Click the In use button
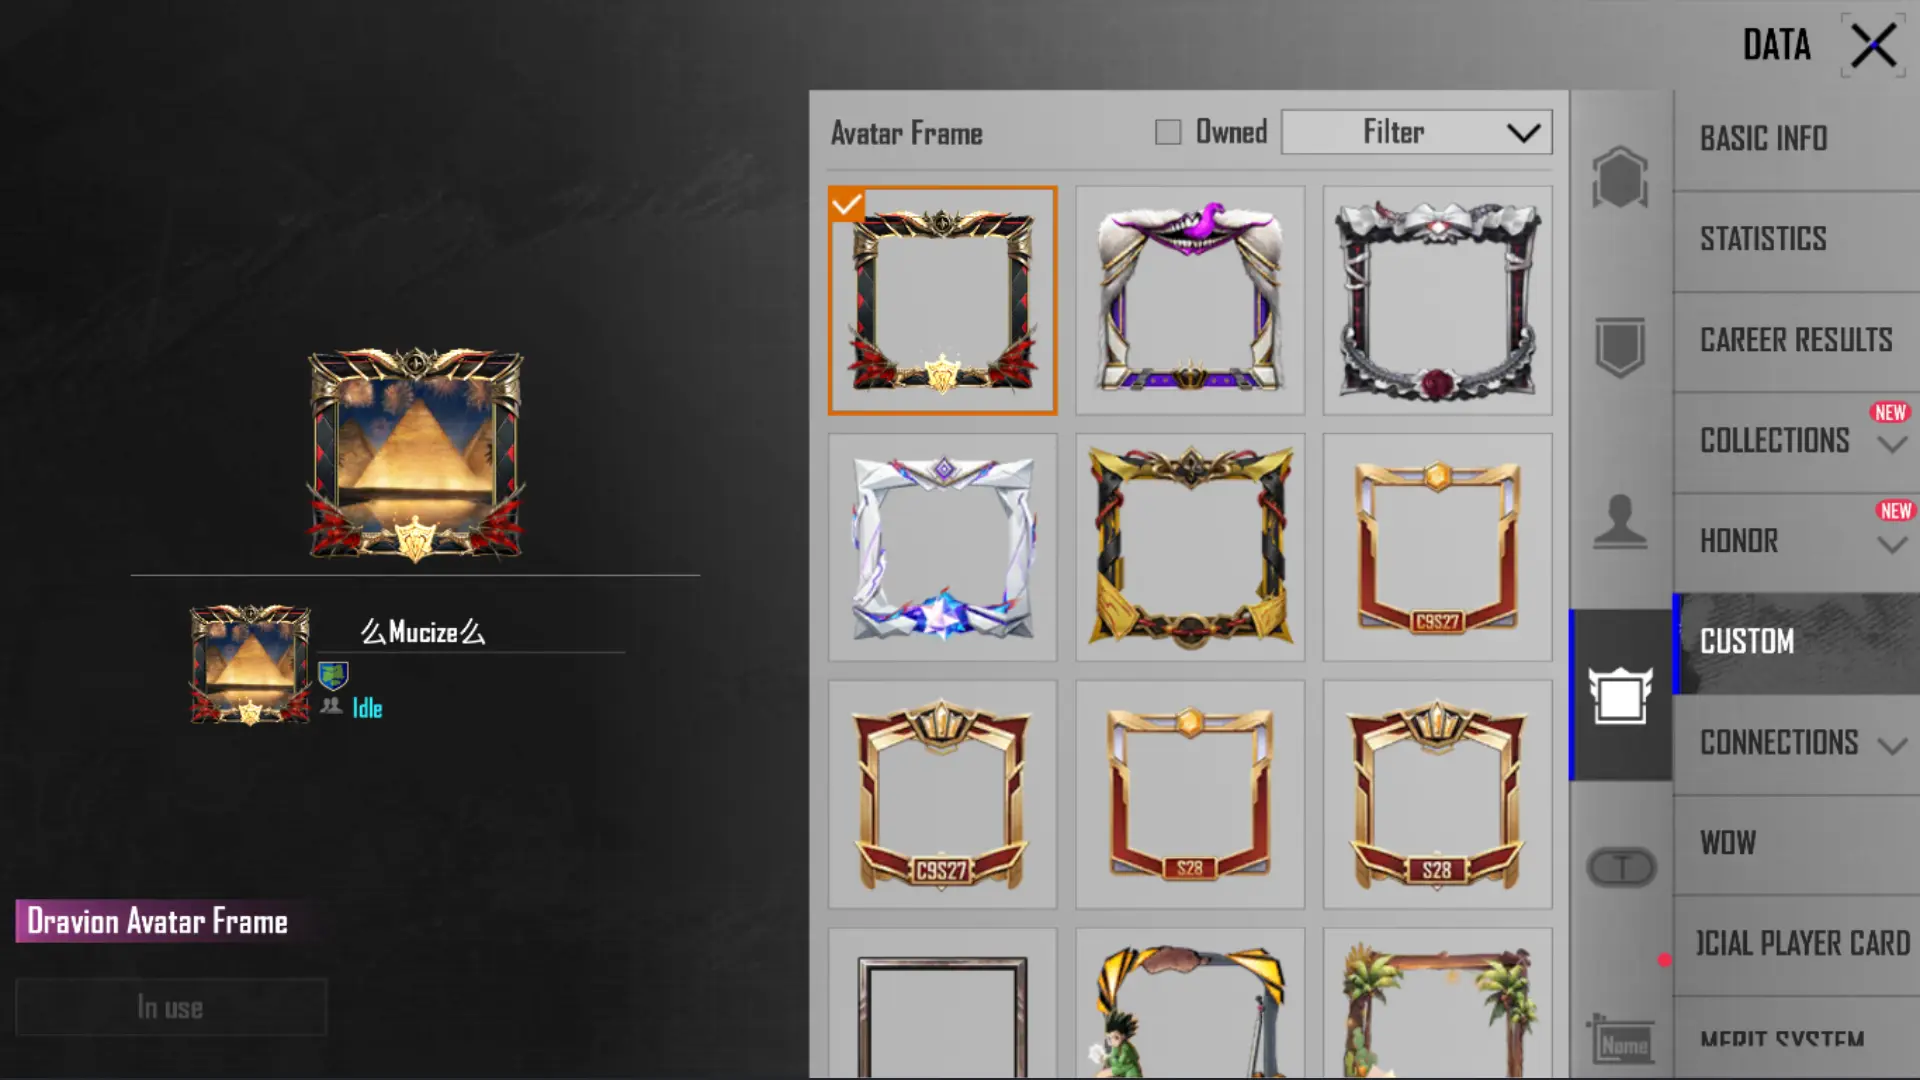This screenshot has height=1080, width=1920. tap(171, 1007)
